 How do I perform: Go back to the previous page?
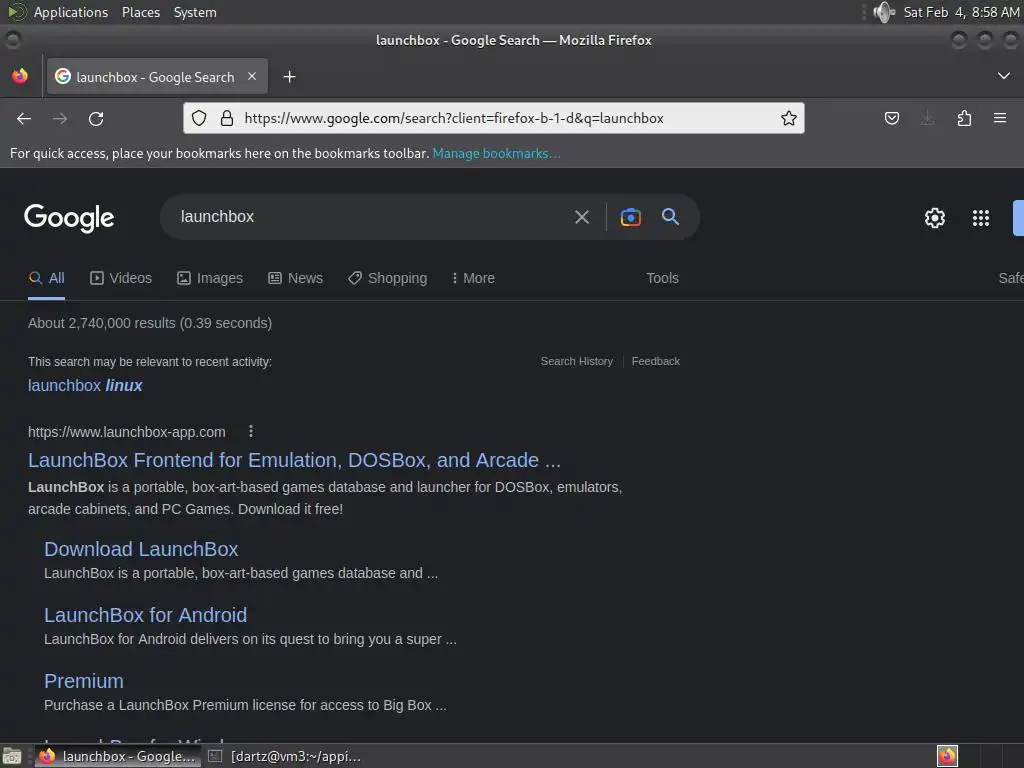click(x=24, y=118)
